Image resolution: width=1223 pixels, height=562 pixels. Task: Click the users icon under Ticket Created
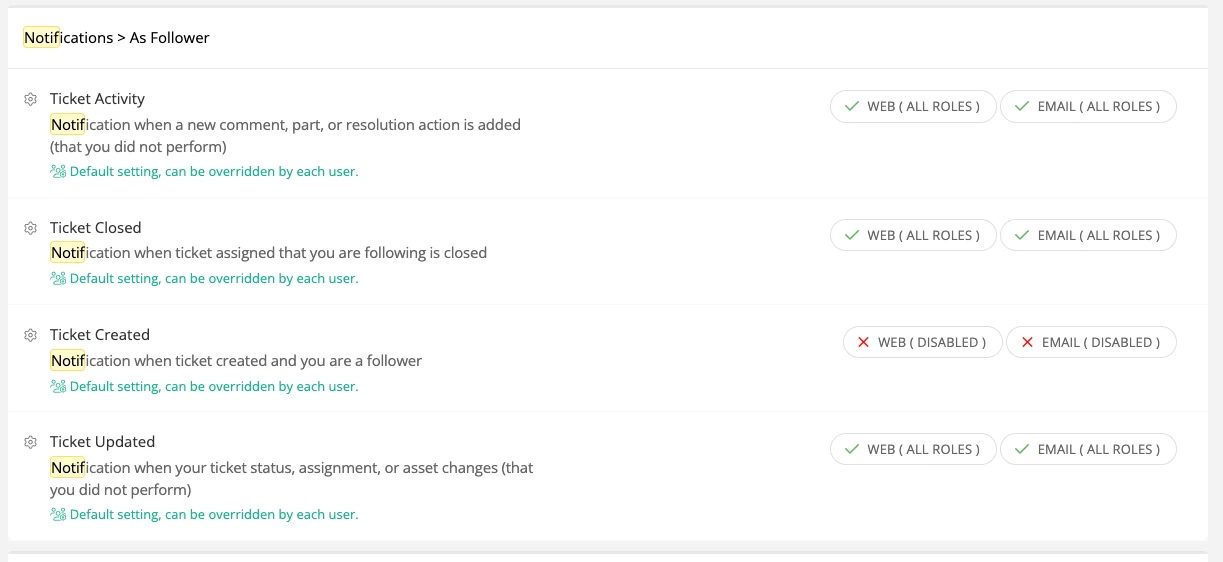[58, 387]
